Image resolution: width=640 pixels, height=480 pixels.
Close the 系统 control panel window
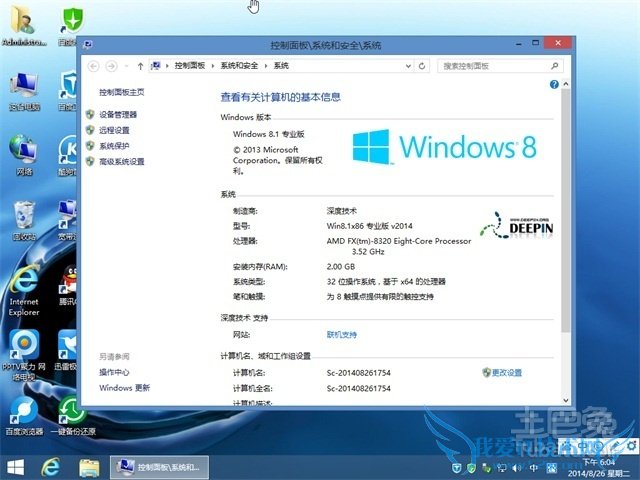(558, 43)
